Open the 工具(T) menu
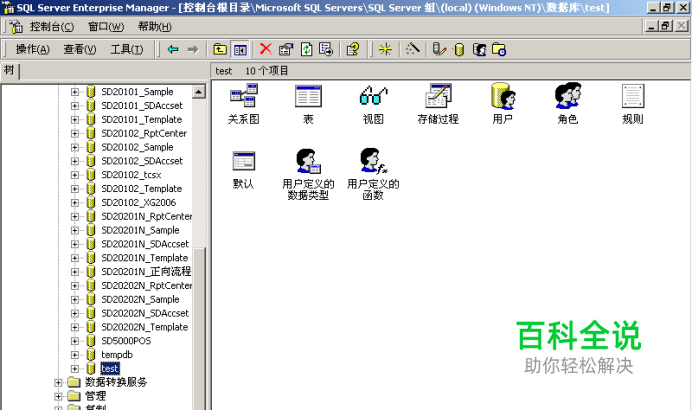Viewport: 692px width, 410px height. (x=127, y=49)
